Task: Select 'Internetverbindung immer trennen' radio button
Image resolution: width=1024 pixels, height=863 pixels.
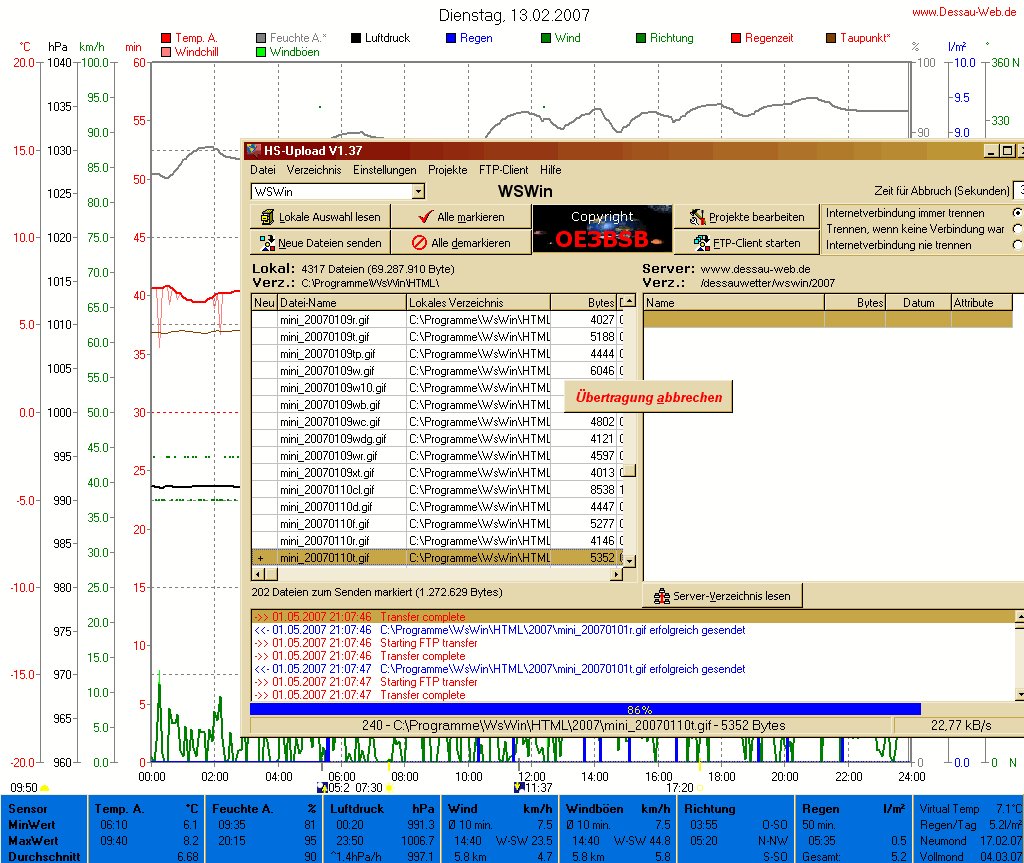Action: click(x=1017, y=213)
